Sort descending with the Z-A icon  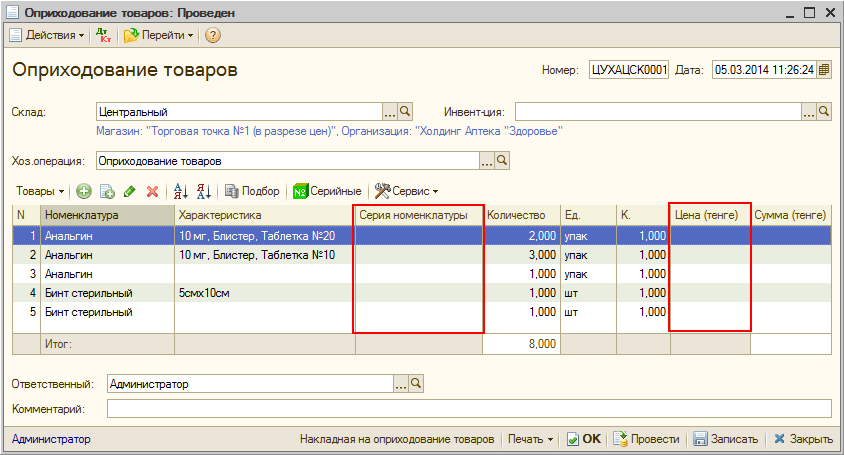203,191
